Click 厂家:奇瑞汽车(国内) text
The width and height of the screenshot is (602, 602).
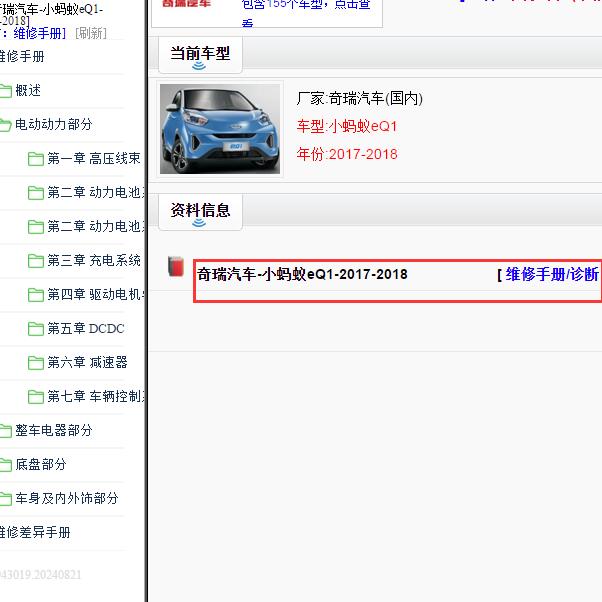[359, 99]
